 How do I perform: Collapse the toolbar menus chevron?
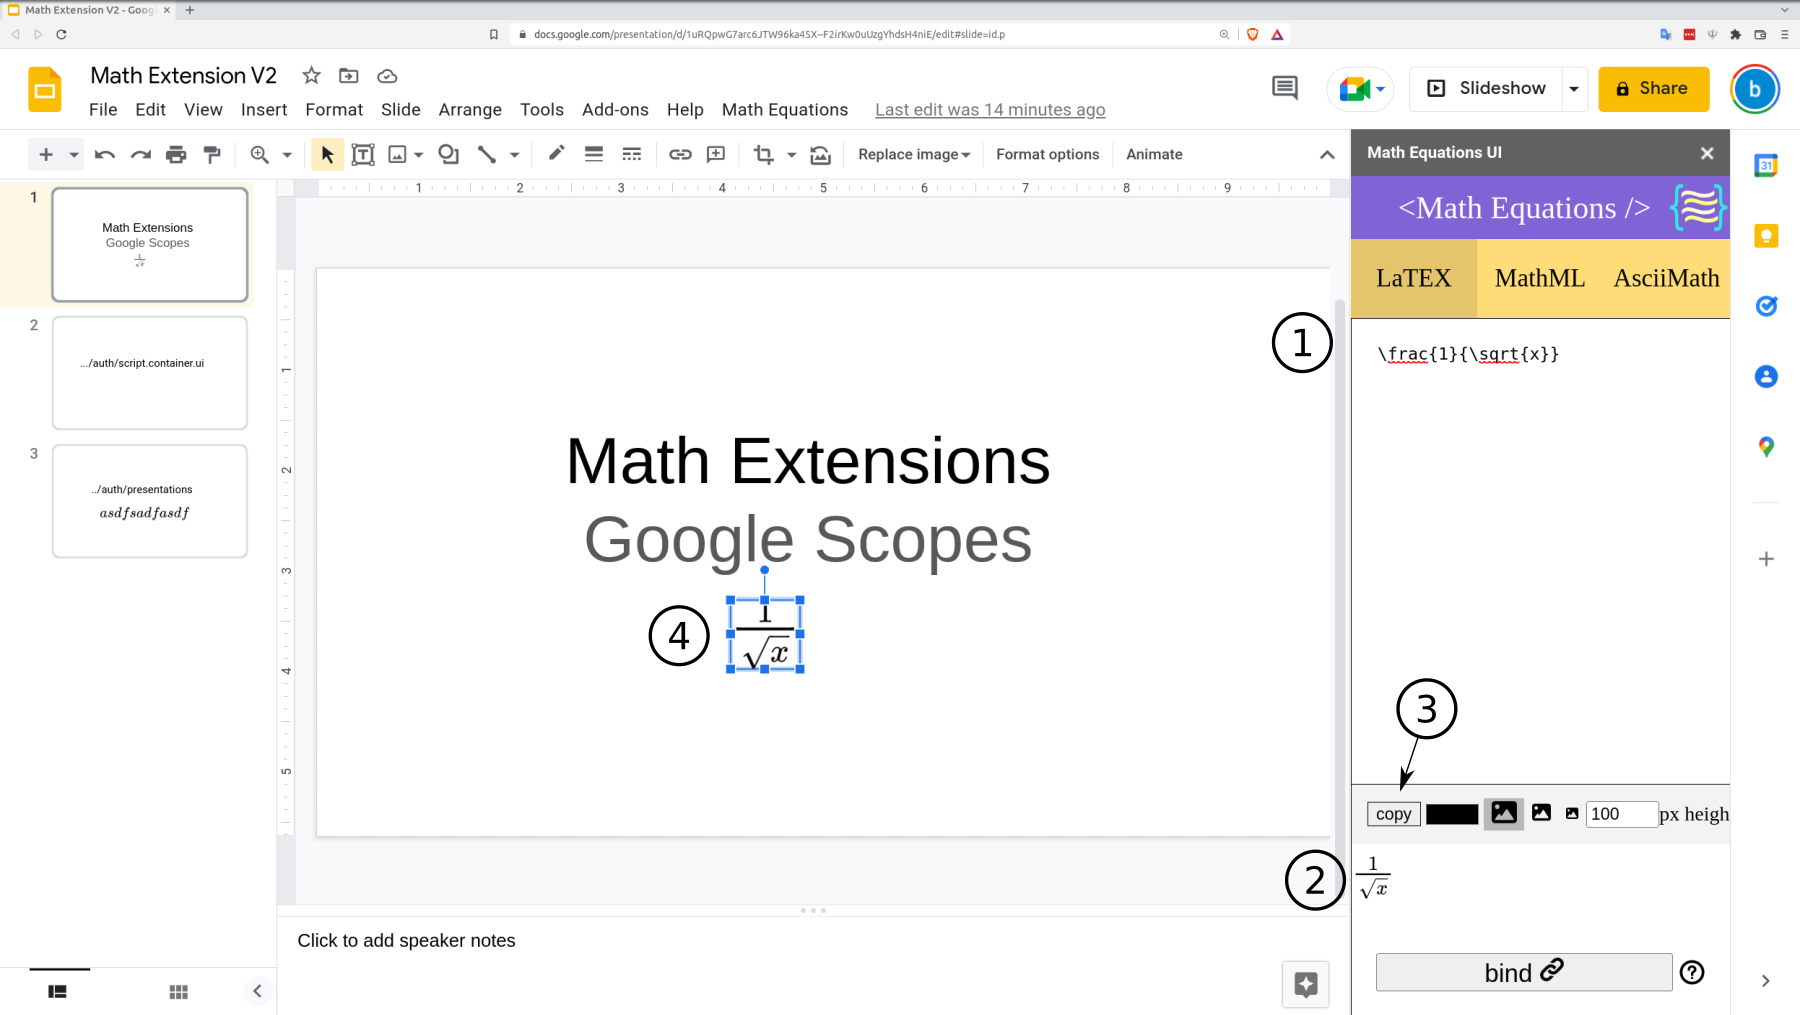(1327, 154)
